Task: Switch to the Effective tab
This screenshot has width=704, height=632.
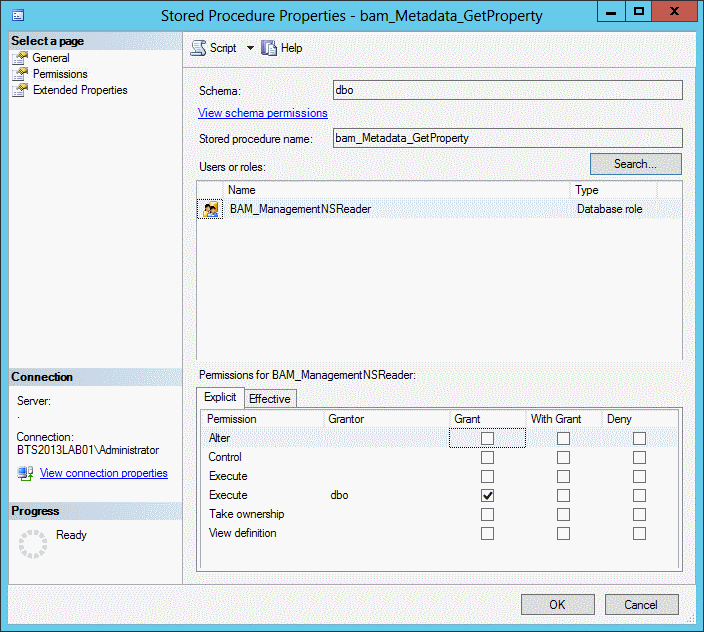Action: (x=269, y=399)
